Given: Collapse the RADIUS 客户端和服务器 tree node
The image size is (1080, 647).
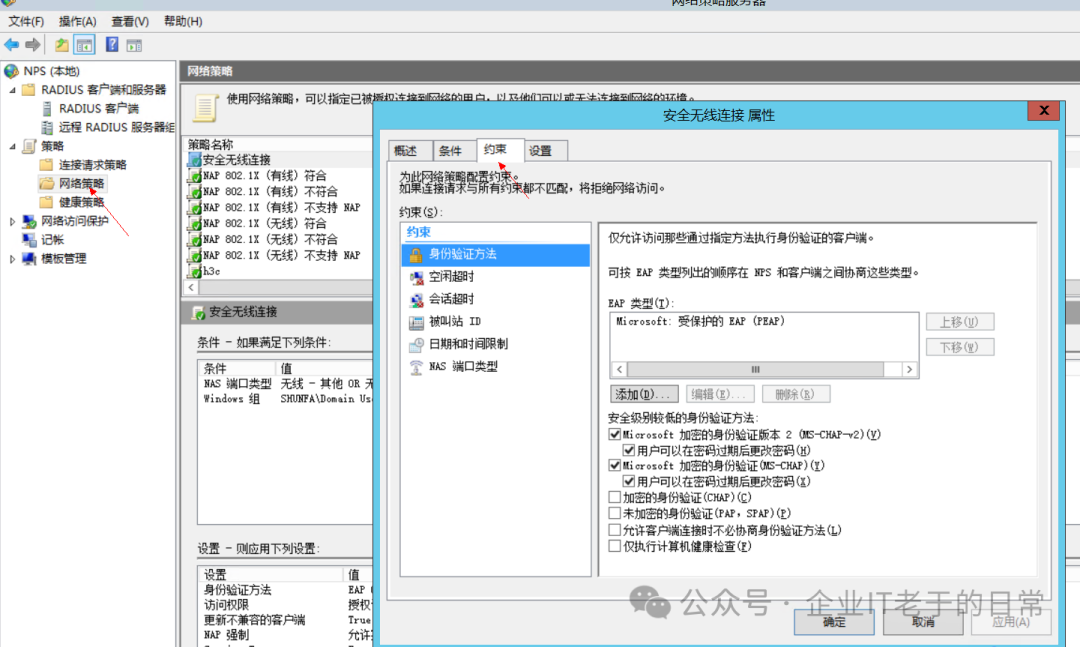Looking at the screenshot, I should click(12, 90).
